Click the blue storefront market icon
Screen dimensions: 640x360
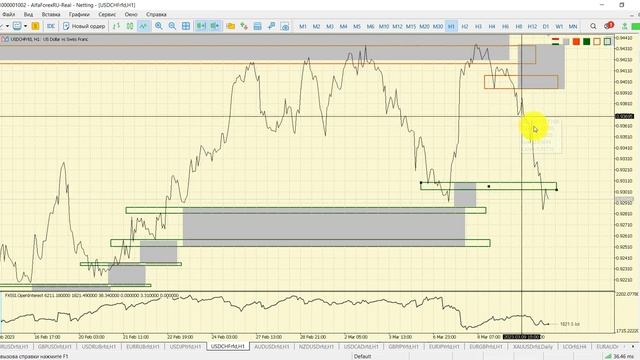(x=258, y=26)
